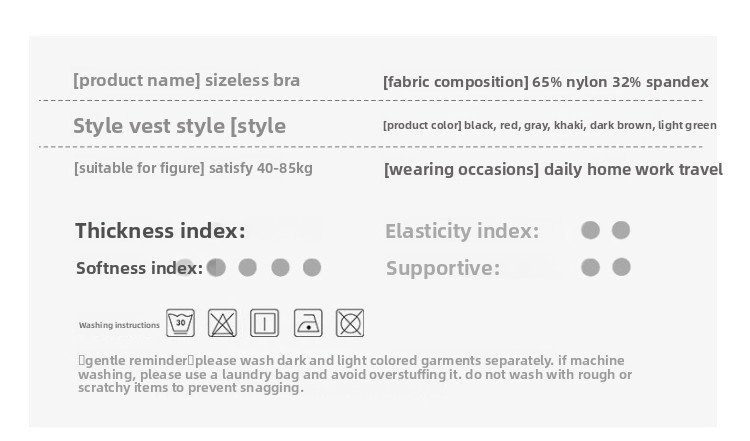This screenshot has height=441, width=750.
Task: Select the rightmost Softness index dot
Action: click(312, 267)
